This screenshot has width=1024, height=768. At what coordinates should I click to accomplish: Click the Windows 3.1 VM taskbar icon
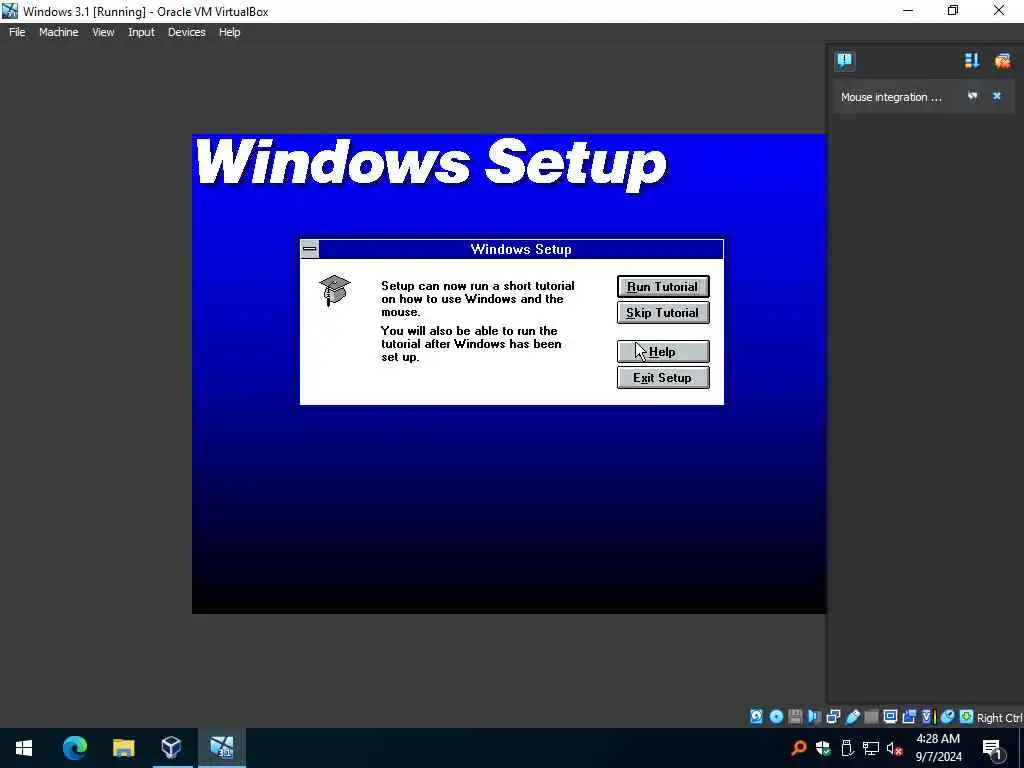(222, 748)
